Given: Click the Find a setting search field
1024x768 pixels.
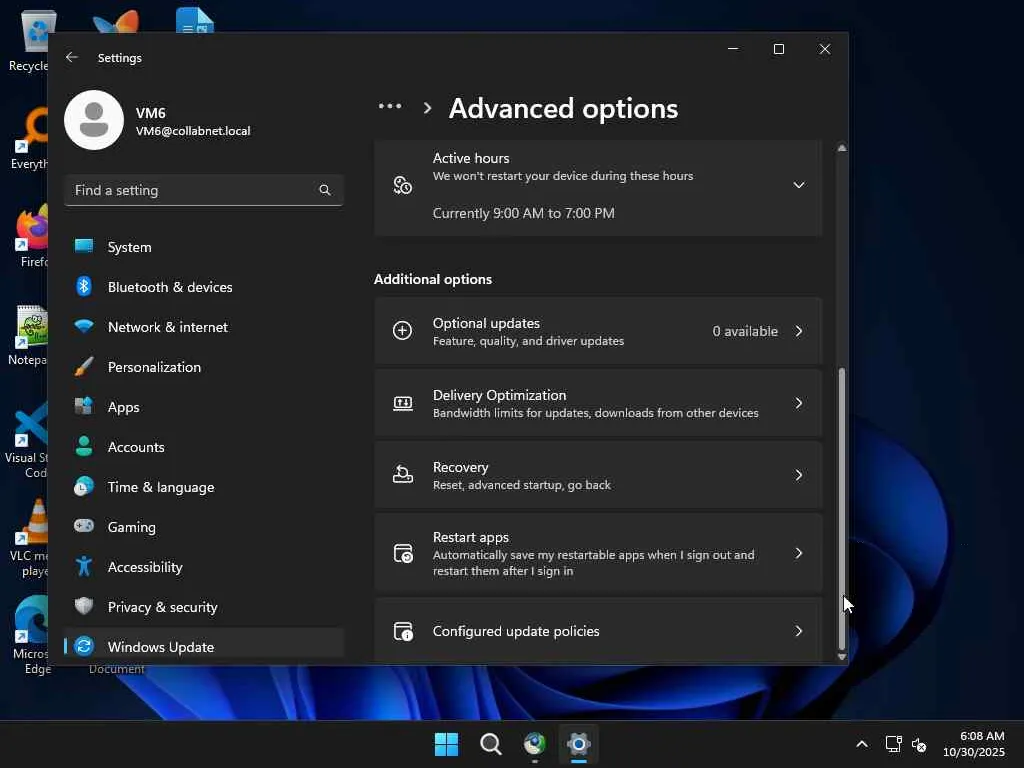Looking at the screenshot, I should [x=190, y=190].
